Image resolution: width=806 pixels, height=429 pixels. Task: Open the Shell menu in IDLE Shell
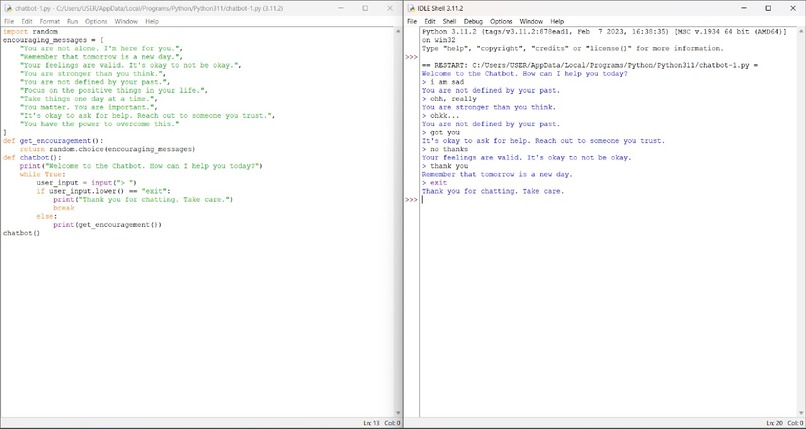click(x=449, y=22)
